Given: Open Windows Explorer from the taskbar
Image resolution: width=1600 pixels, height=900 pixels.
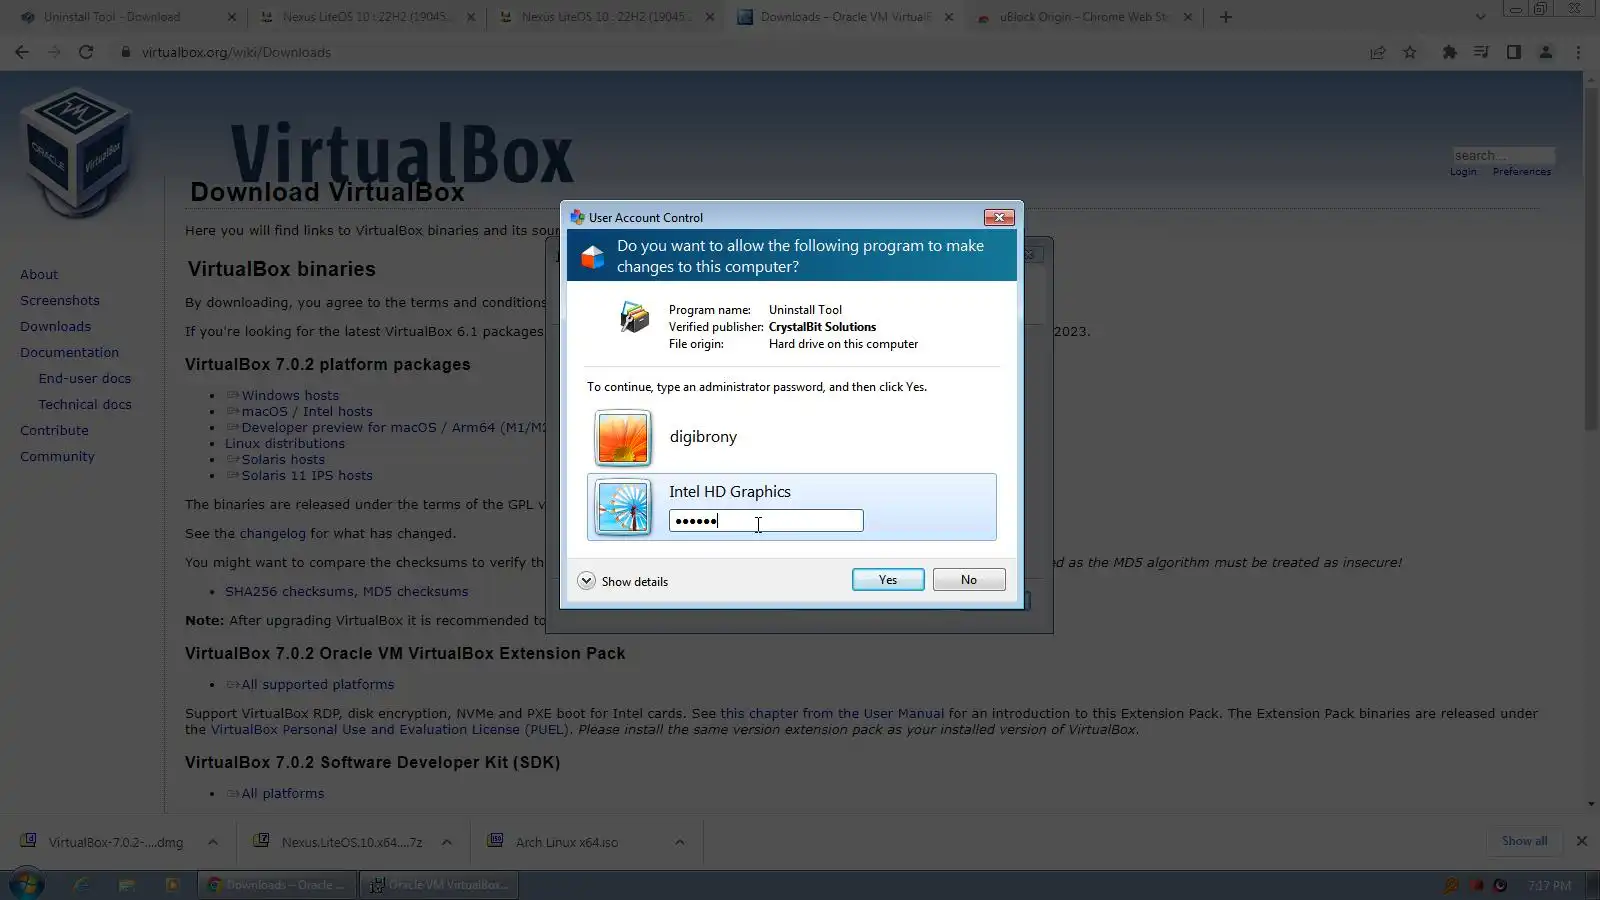Looking at the screenshot, I should click(126, 885).
